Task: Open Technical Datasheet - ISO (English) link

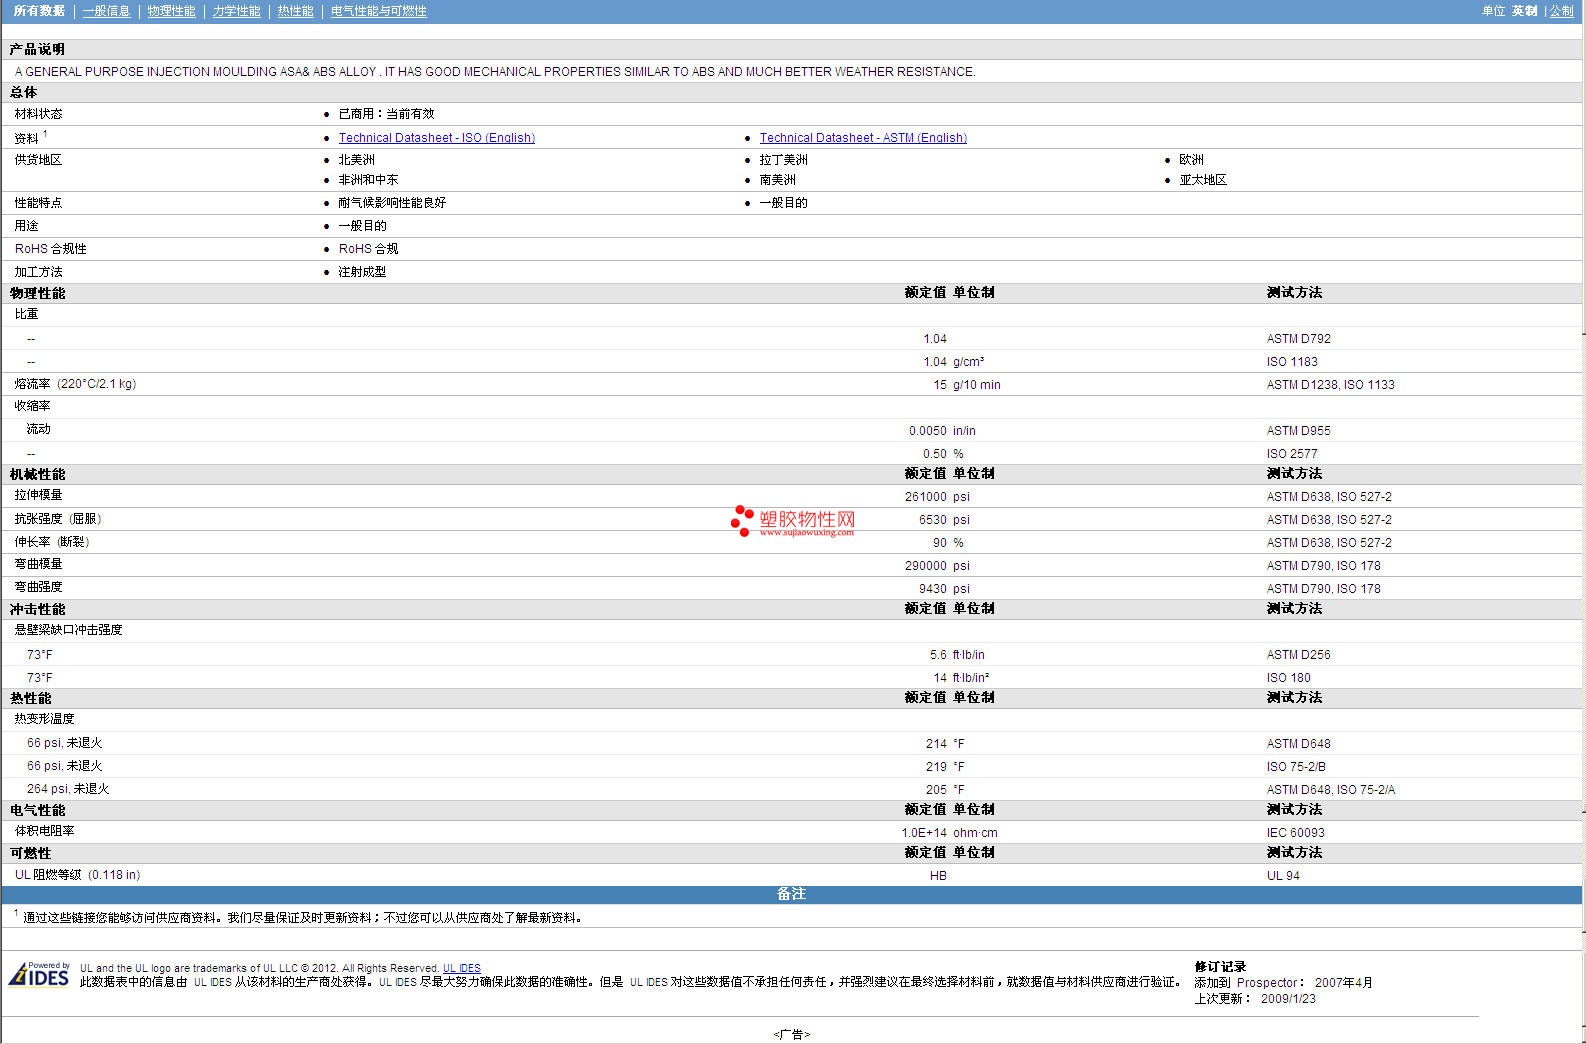Action: (x=436, y=138)
